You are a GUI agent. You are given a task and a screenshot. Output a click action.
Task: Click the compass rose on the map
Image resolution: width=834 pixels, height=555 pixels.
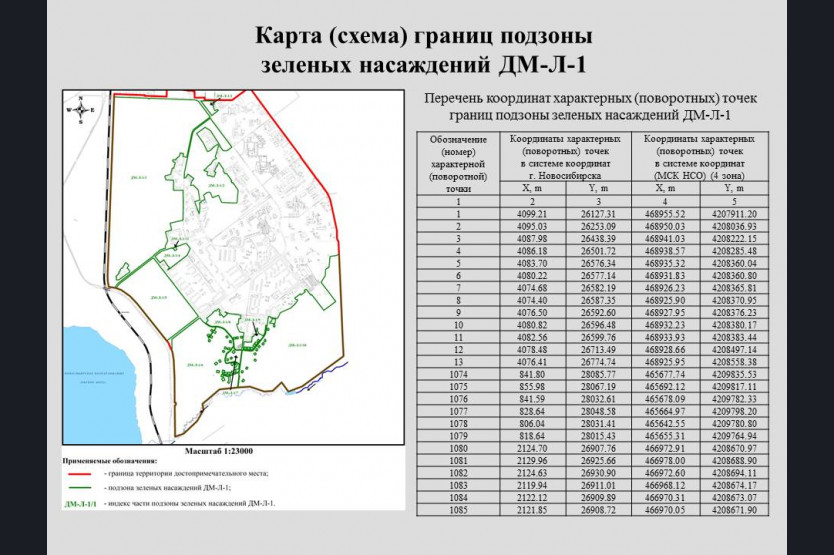tap(80, 110)
